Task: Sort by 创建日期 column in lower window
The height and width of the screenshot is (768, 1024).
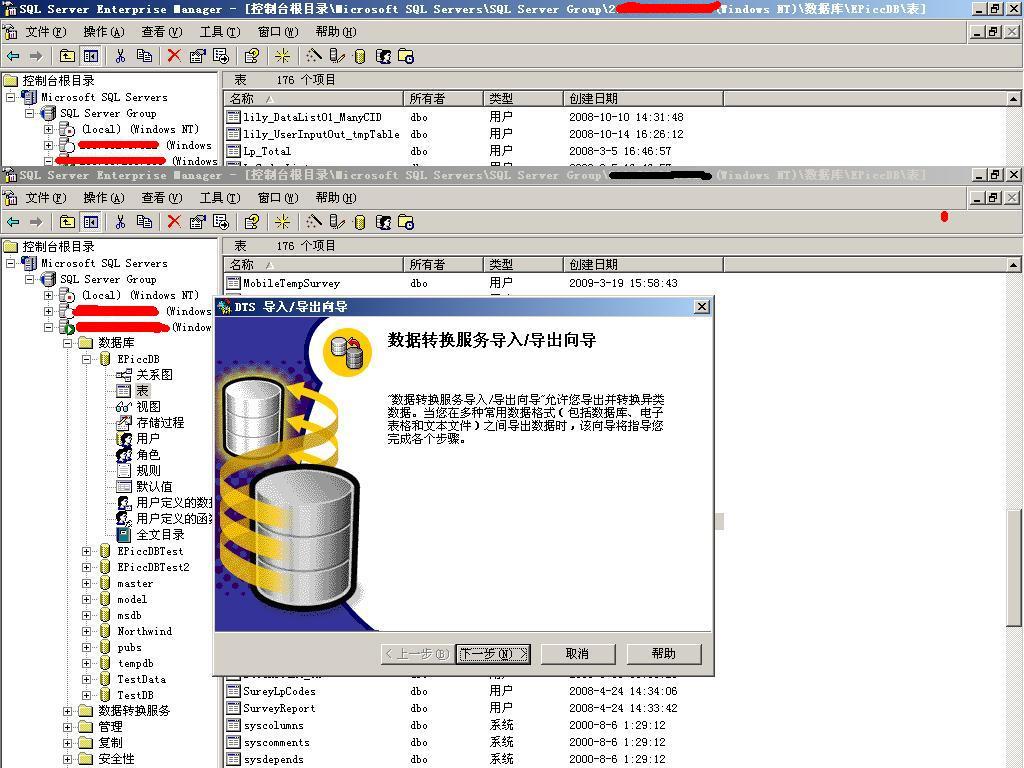Action: 643,264
